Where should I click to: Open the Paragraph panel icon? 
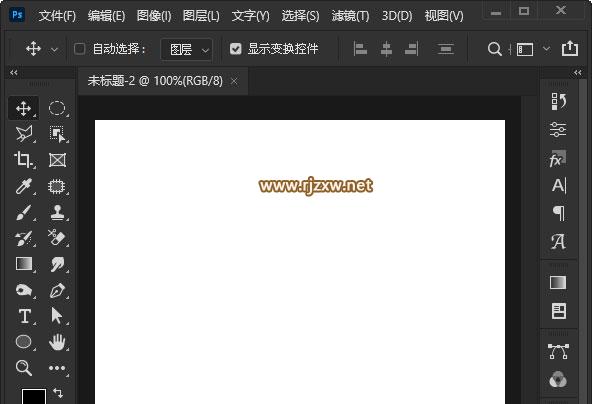[x=559, y=213]
